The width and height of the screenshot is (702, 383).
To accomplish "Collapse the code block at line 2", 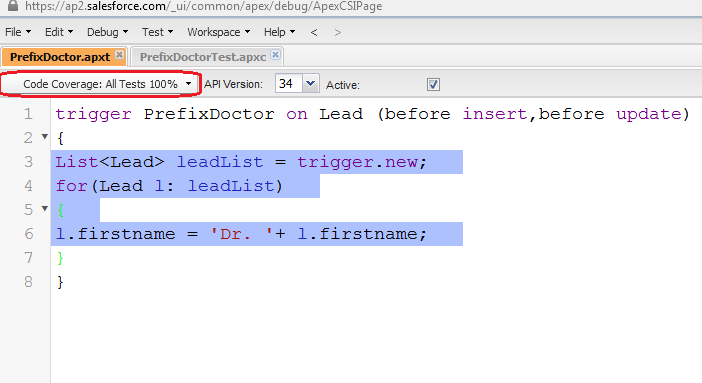I will 45,136.
